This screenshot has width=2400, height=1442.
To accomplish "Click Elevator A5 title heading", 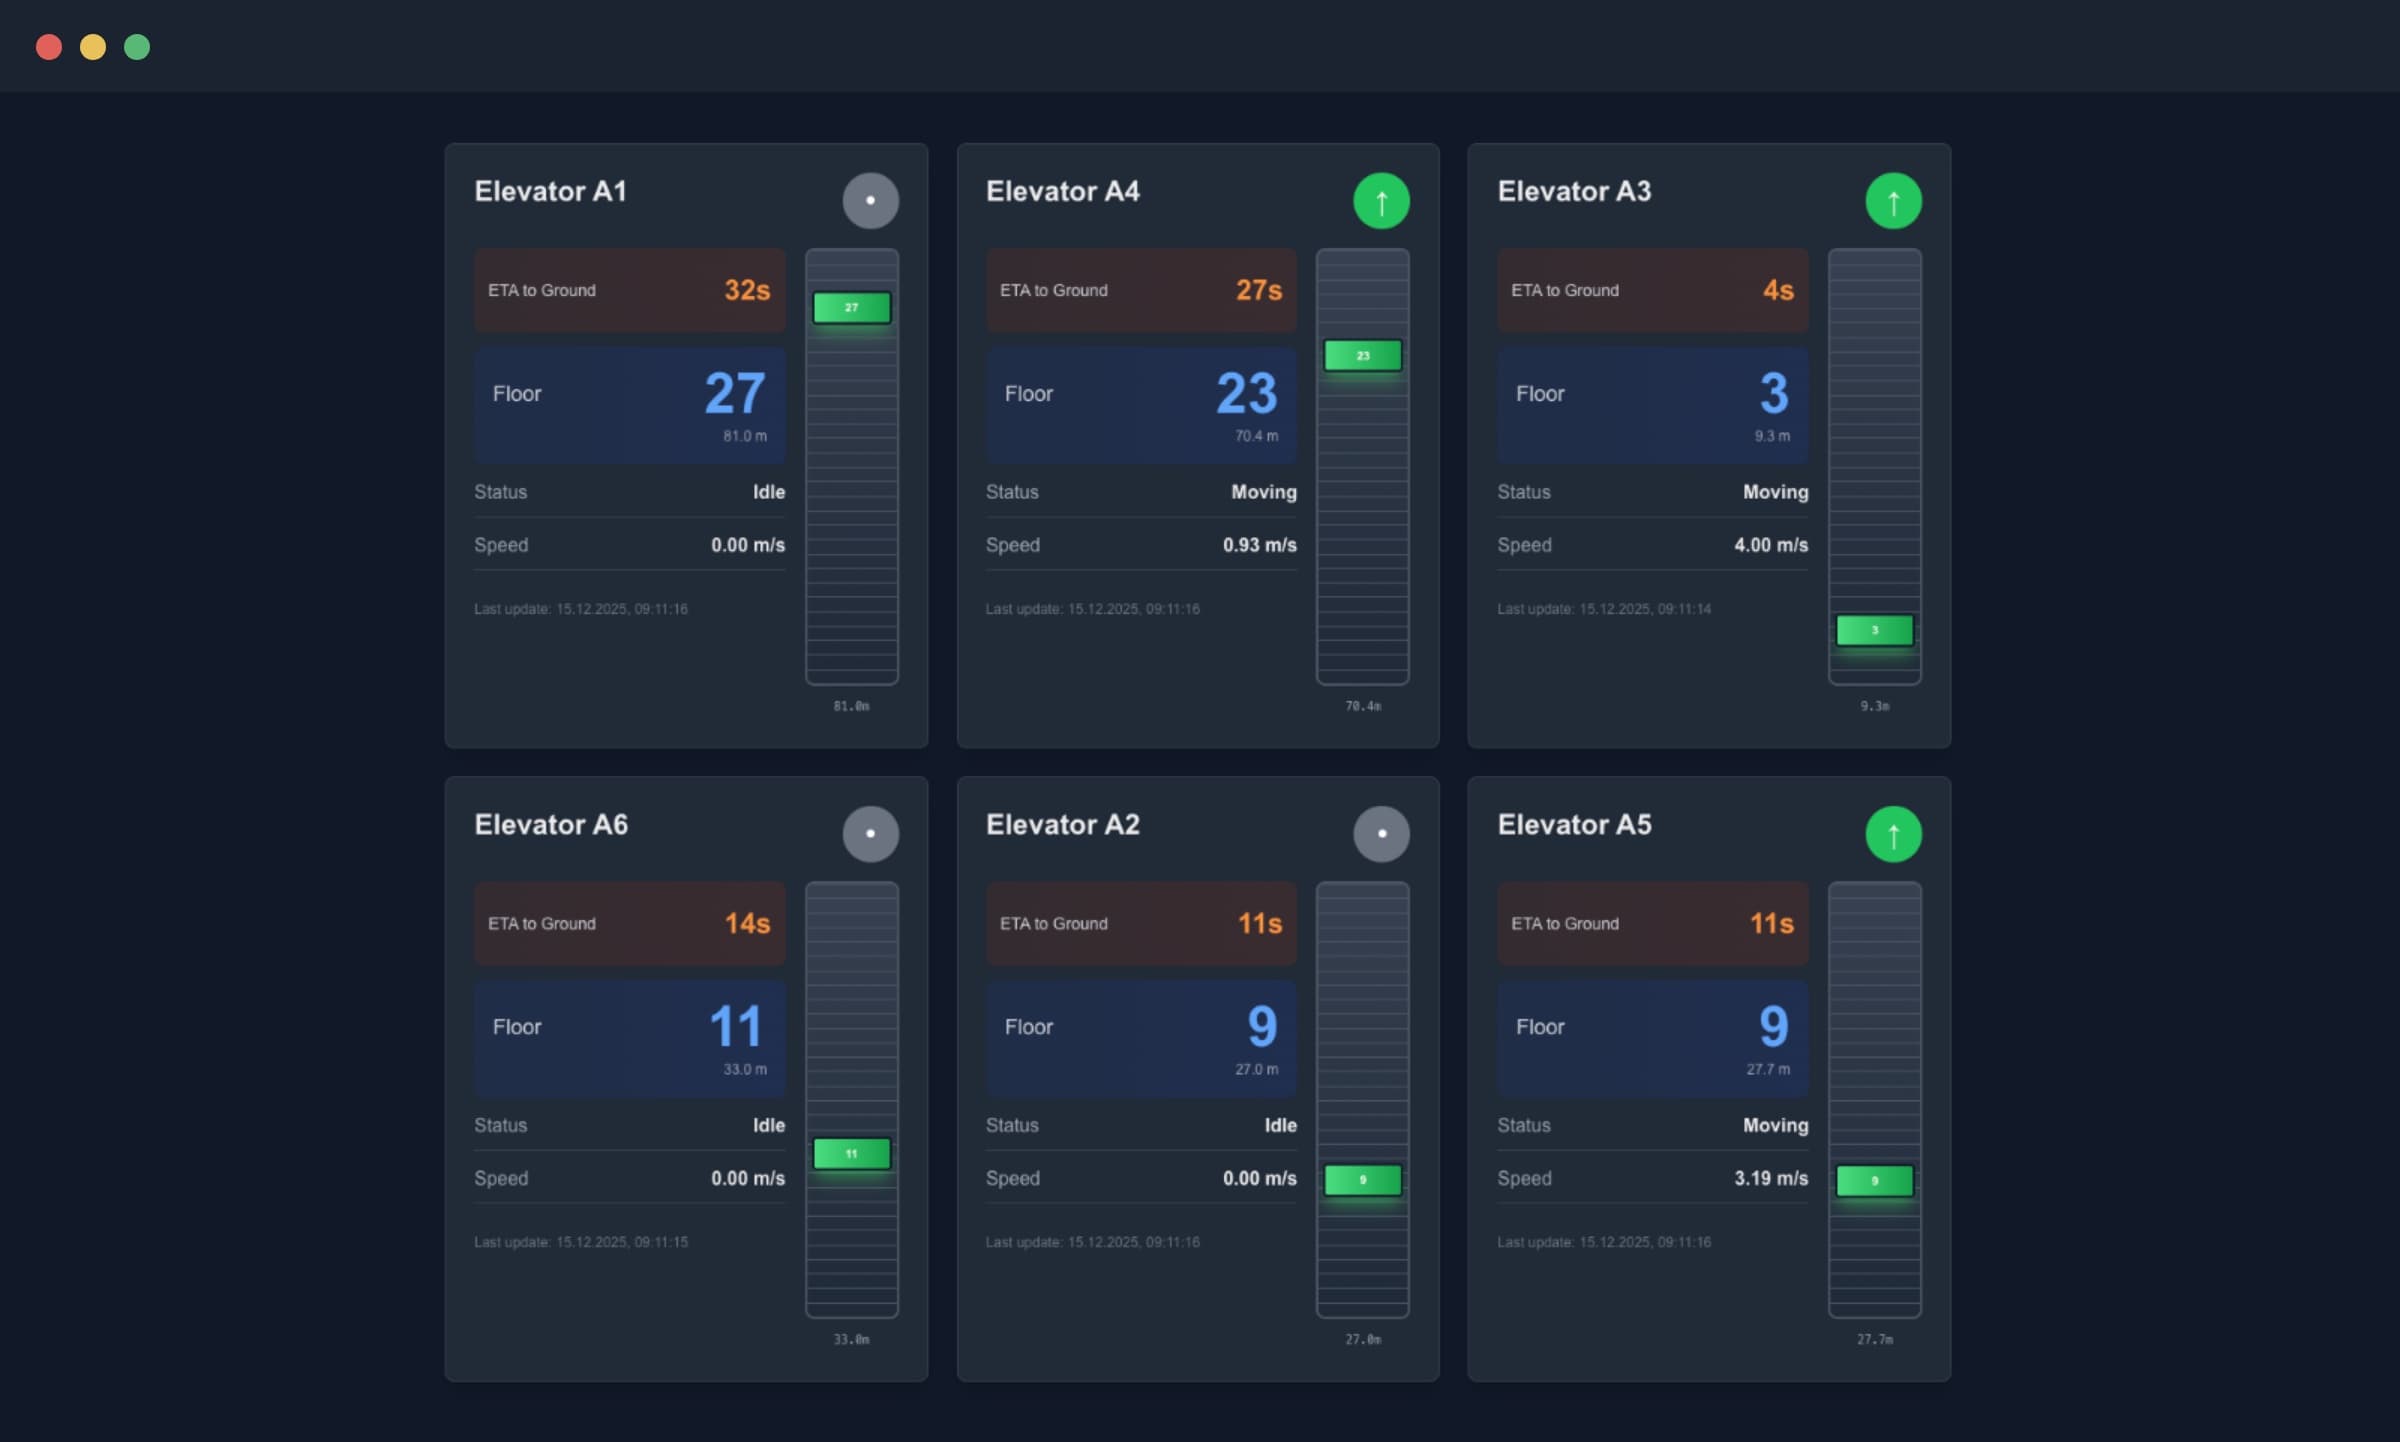I will pos(1574,825).
